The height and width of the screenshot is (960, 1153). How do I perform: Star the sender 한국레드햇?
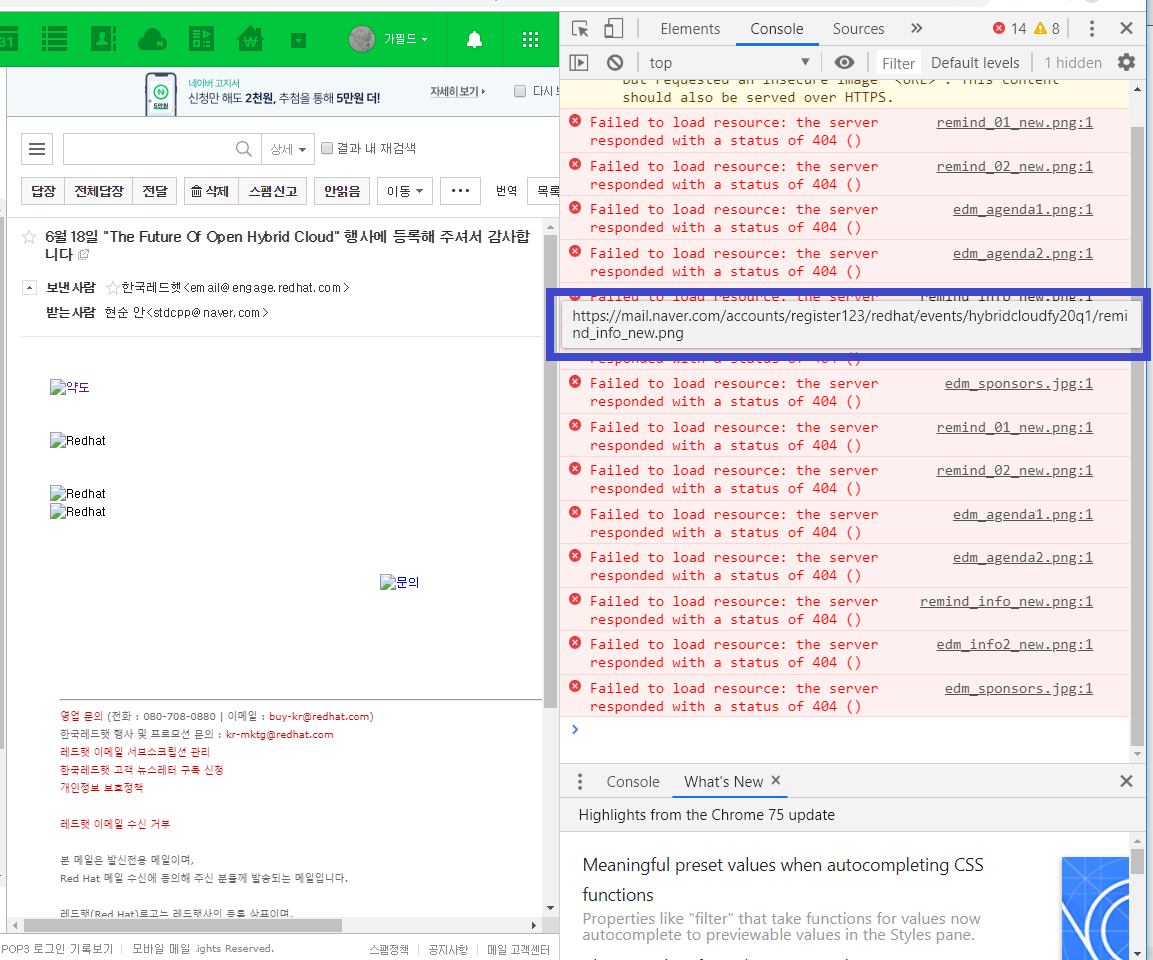click(x=113, y=287)
